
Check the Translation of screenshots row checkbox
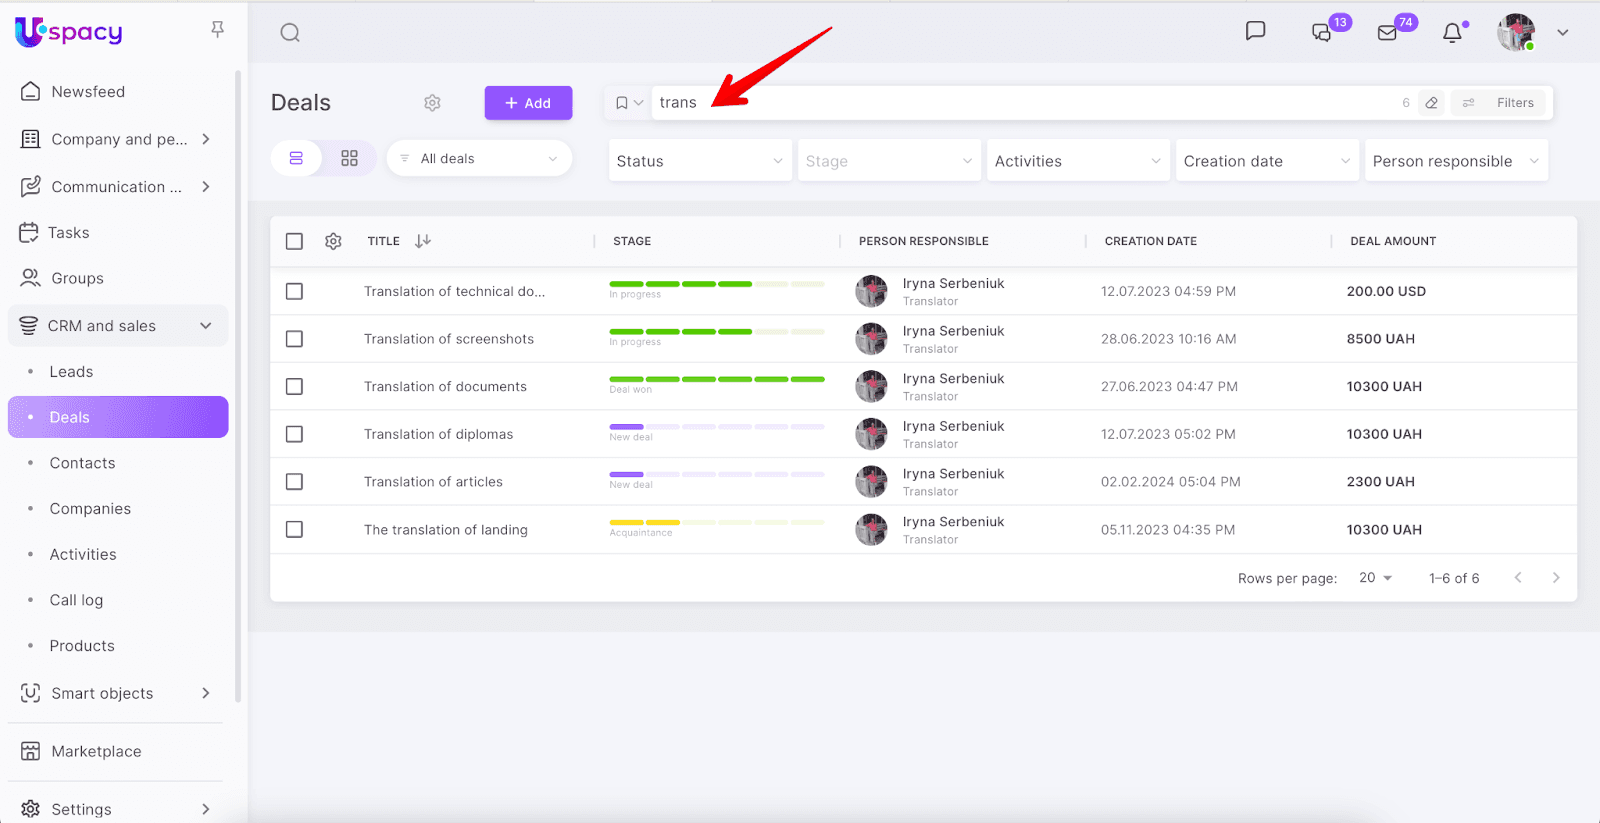click(294, 339)
